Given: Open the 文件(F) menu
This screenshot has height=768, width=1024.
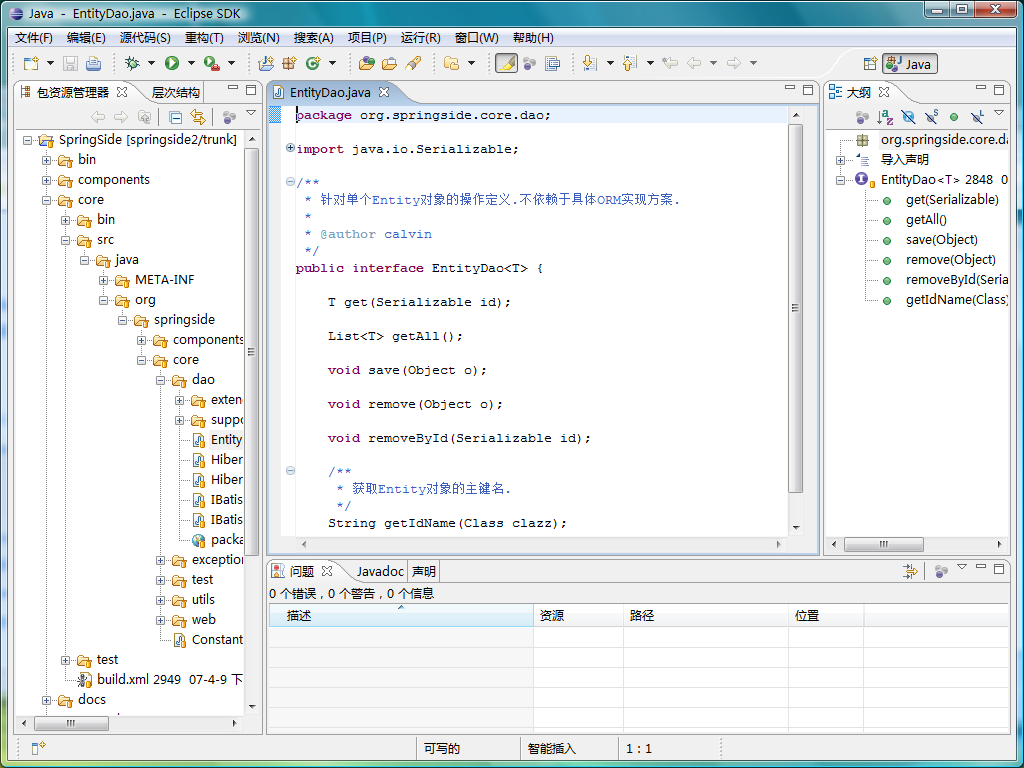Looking at the screenshot, I should pyautogui.click(x=33, y=38).
